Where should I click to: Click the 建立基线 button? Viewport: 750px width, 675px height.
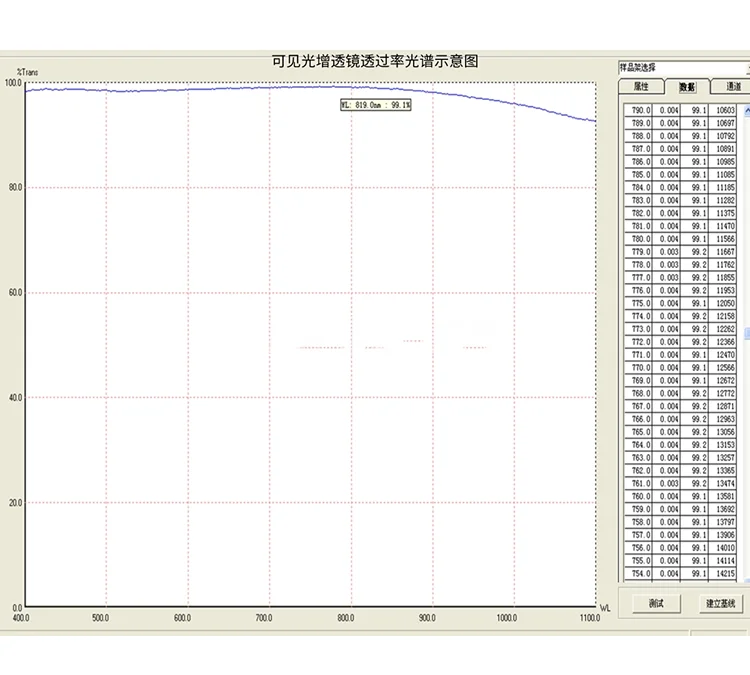pyautogui.click(x=720, y=604)
